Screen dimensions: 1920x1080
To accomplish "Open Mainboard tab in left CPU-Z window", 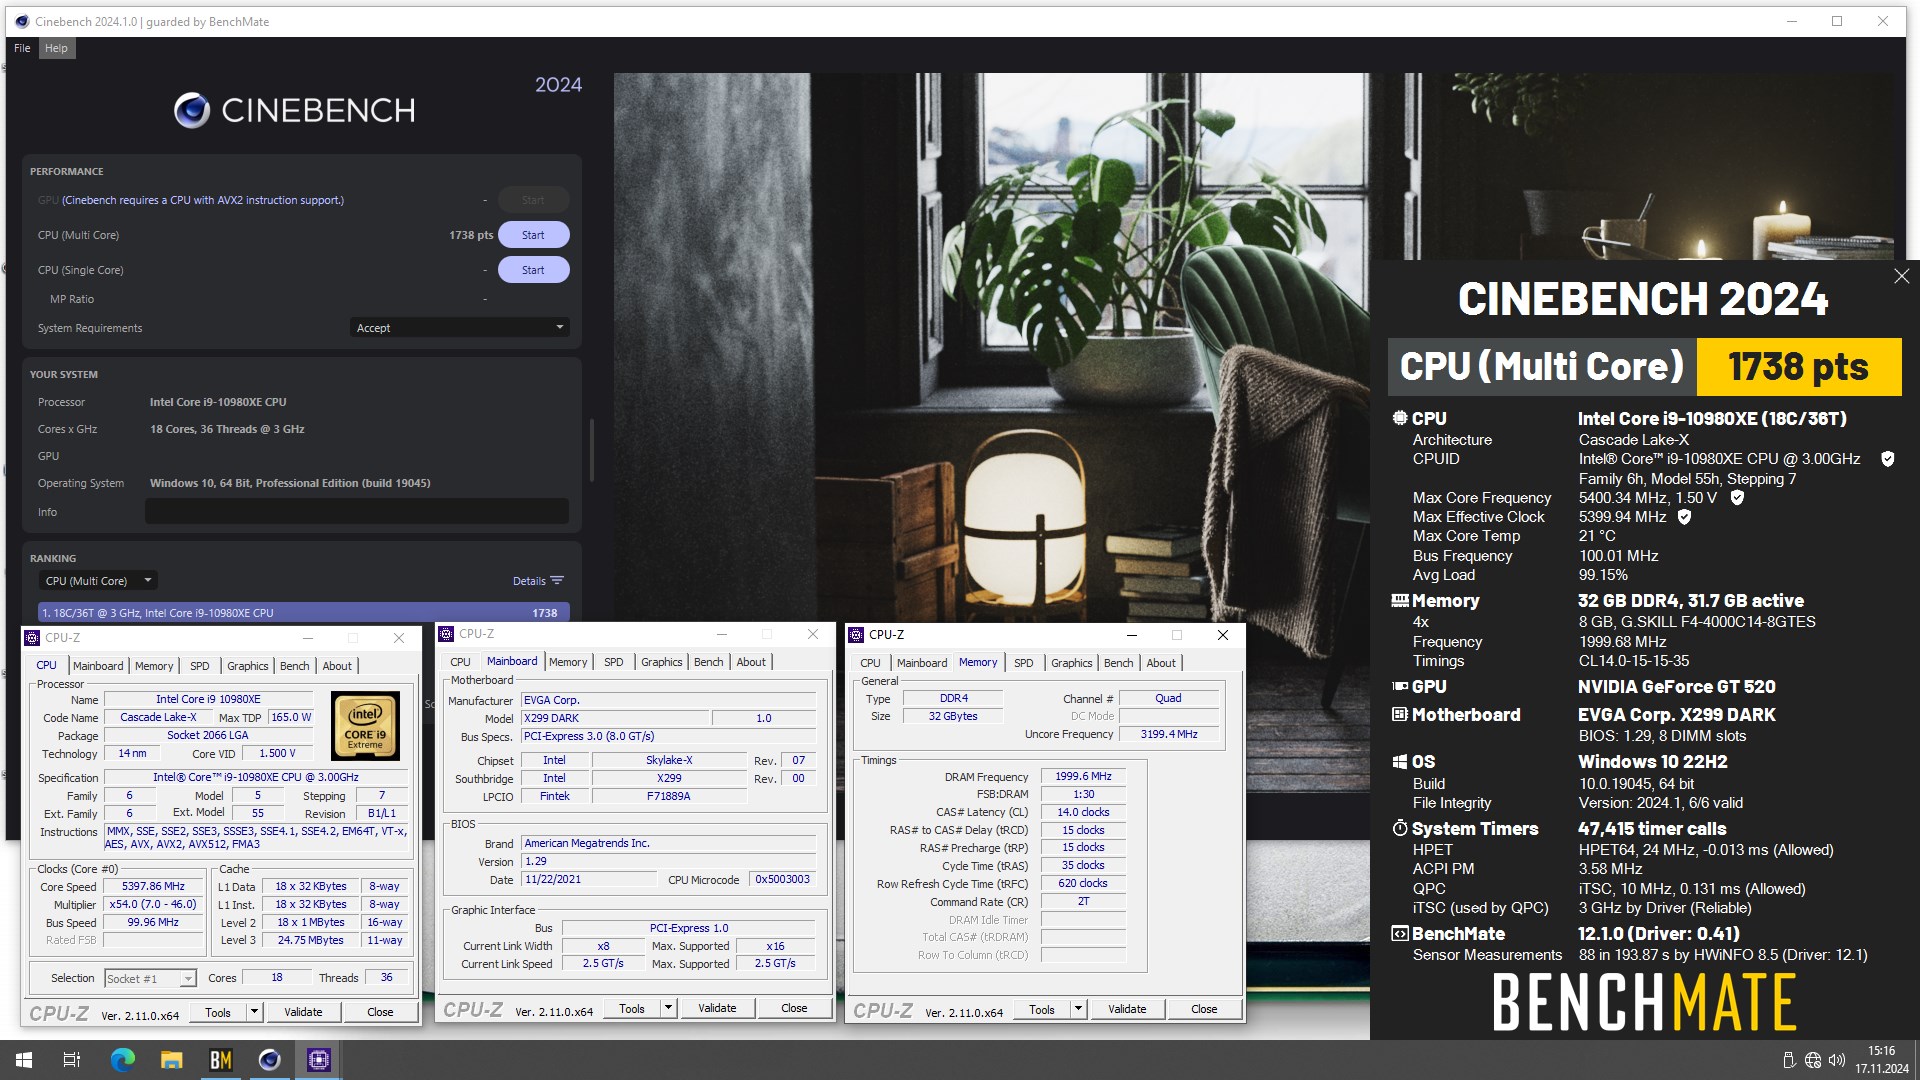I will (98, 666).
